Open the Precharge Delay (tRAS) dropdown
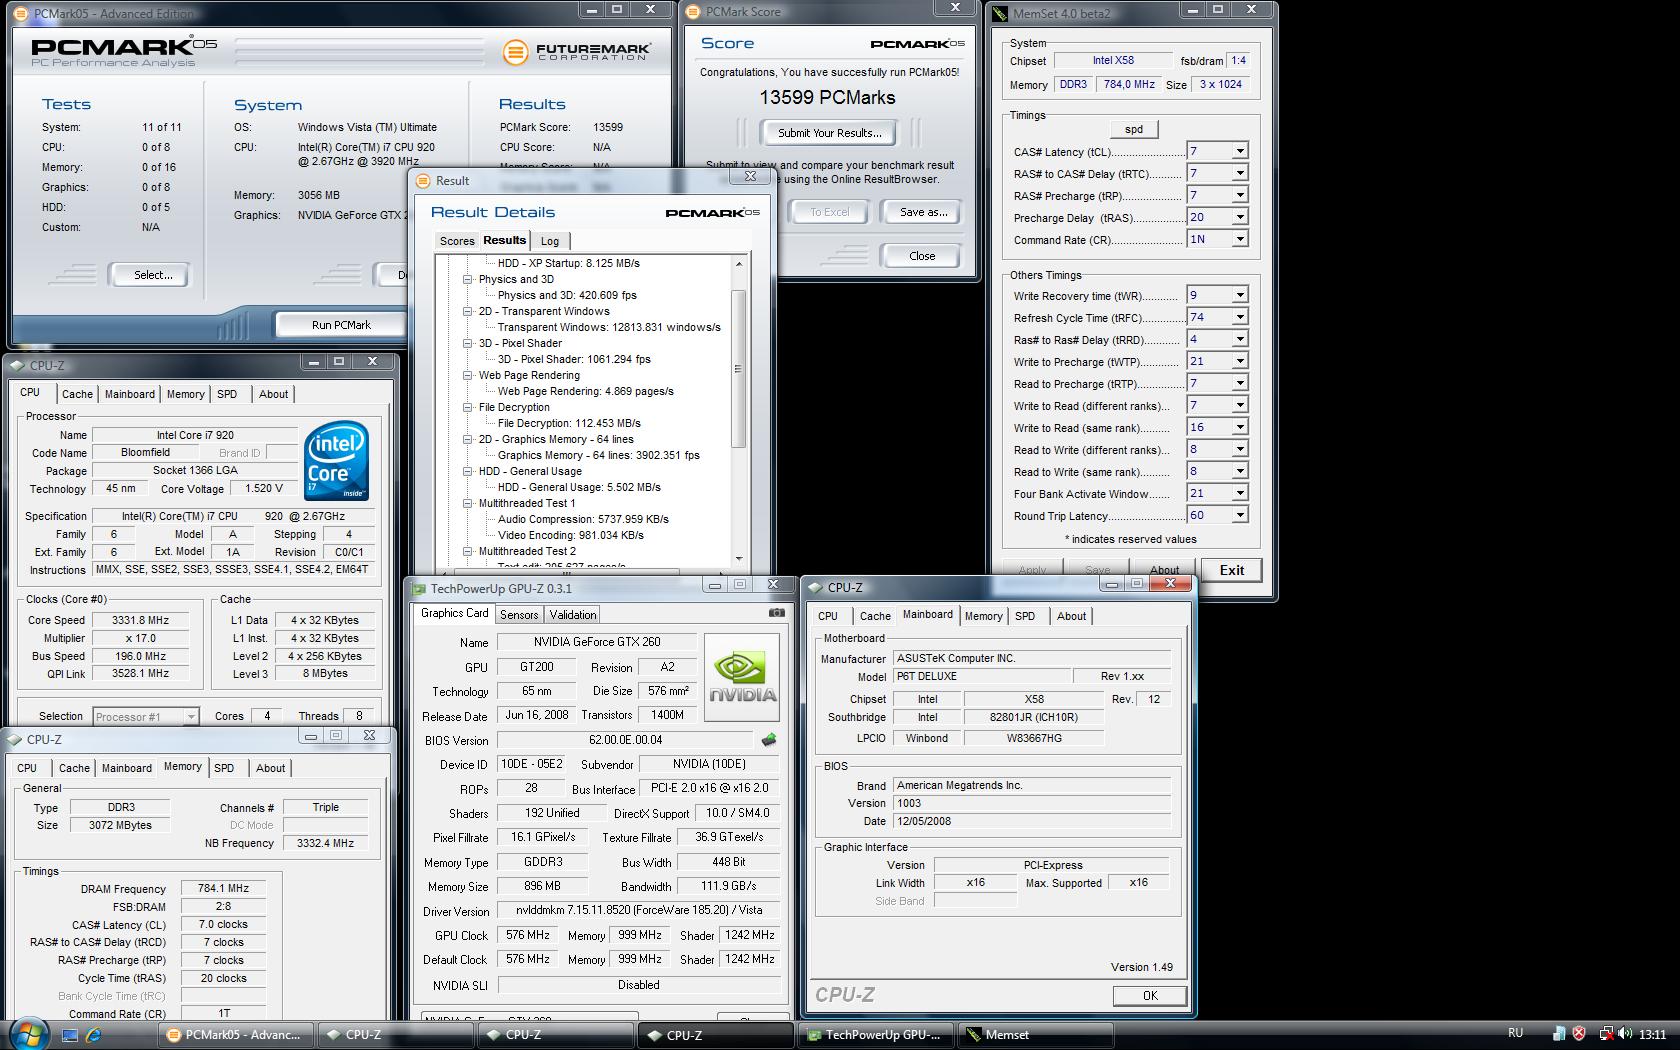Screen dimensions: 1680x1050 click(x=1239, y=217)
